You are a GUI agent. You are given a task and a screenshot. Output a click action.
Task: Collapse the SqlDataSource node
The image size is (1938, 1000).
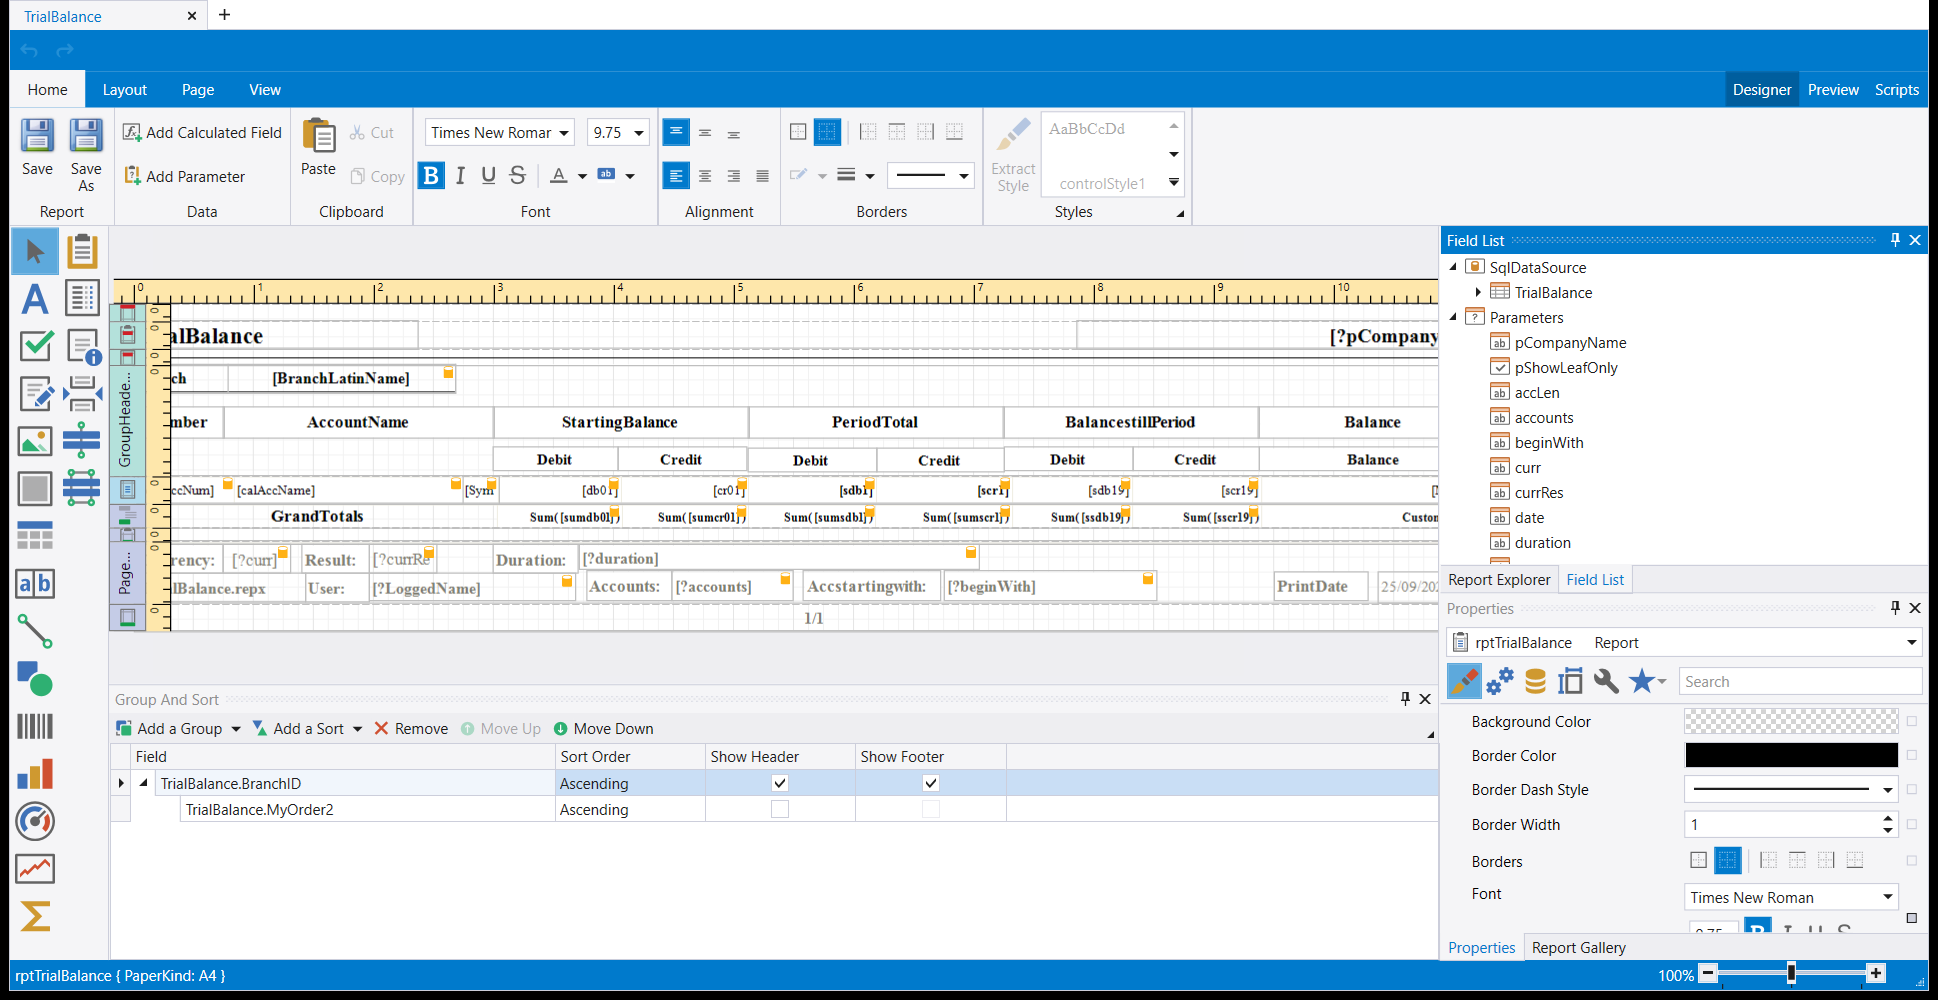[1453, 267]
